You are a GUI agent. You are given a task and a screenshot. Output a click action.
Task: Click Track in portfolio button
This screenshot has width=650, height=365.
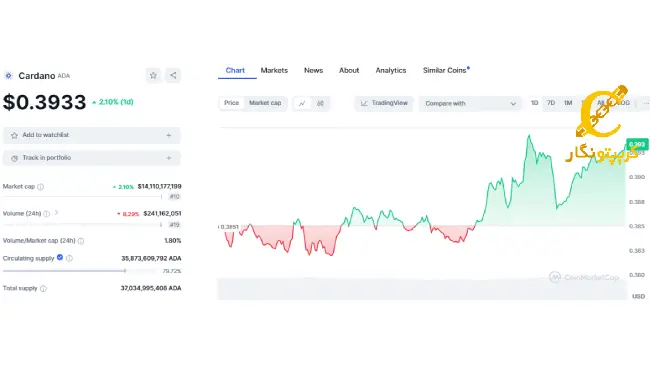(92, 158)
